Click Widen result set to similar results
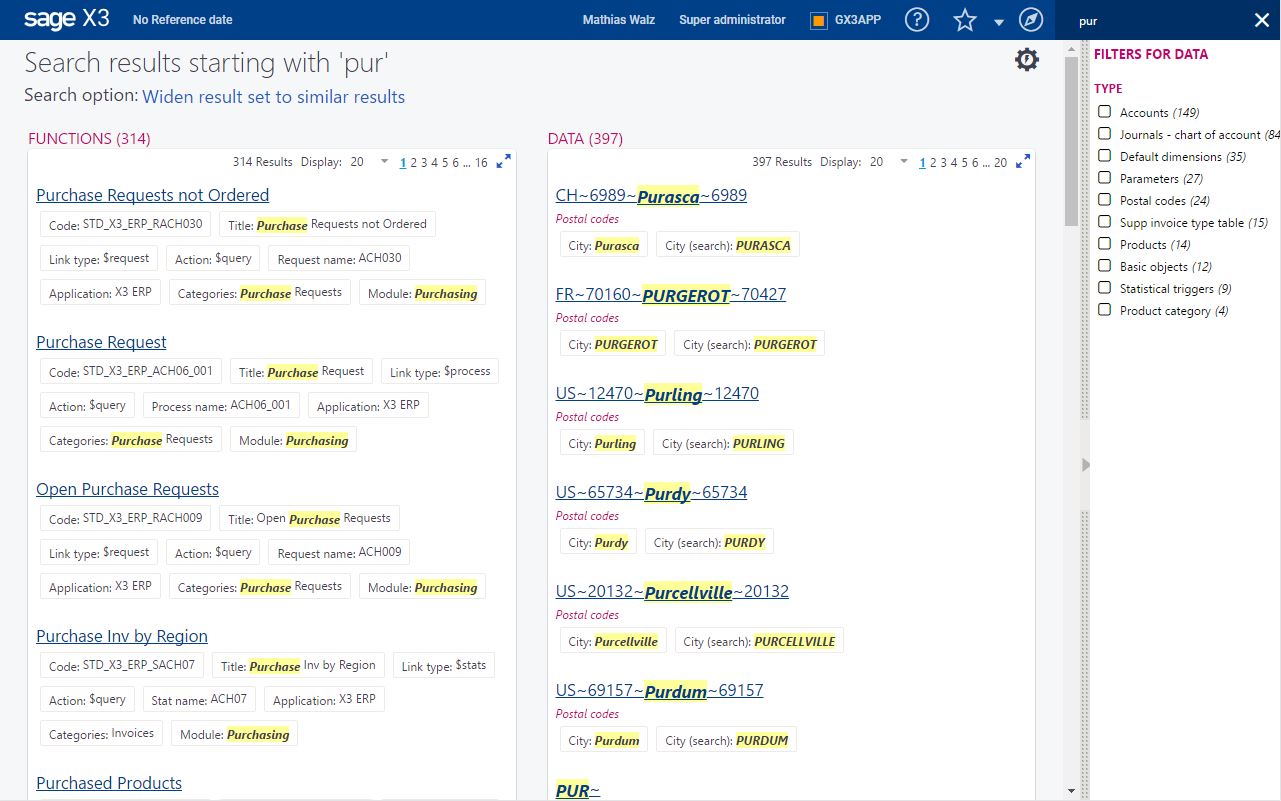The image size is (1281, 801). pos(273,97)
